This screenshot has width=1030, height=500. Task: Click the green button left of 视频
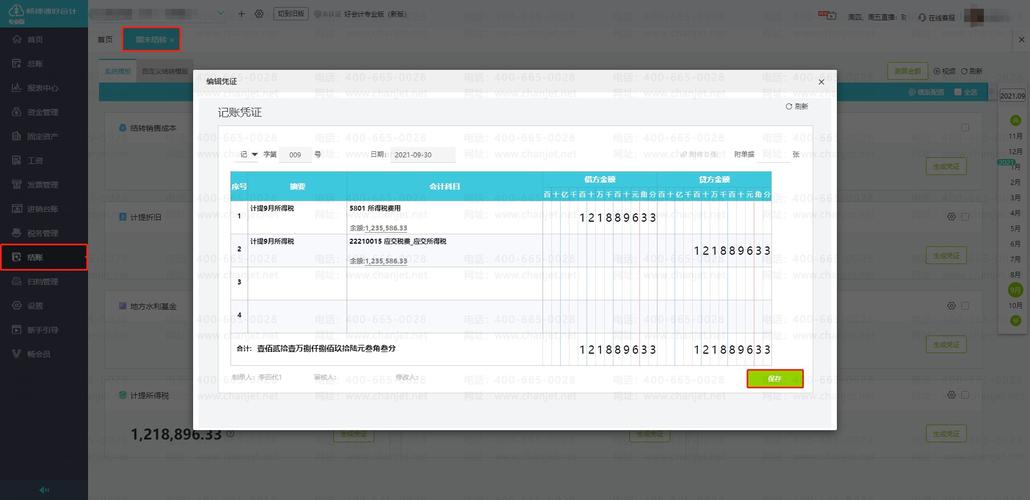click(907, 70)
